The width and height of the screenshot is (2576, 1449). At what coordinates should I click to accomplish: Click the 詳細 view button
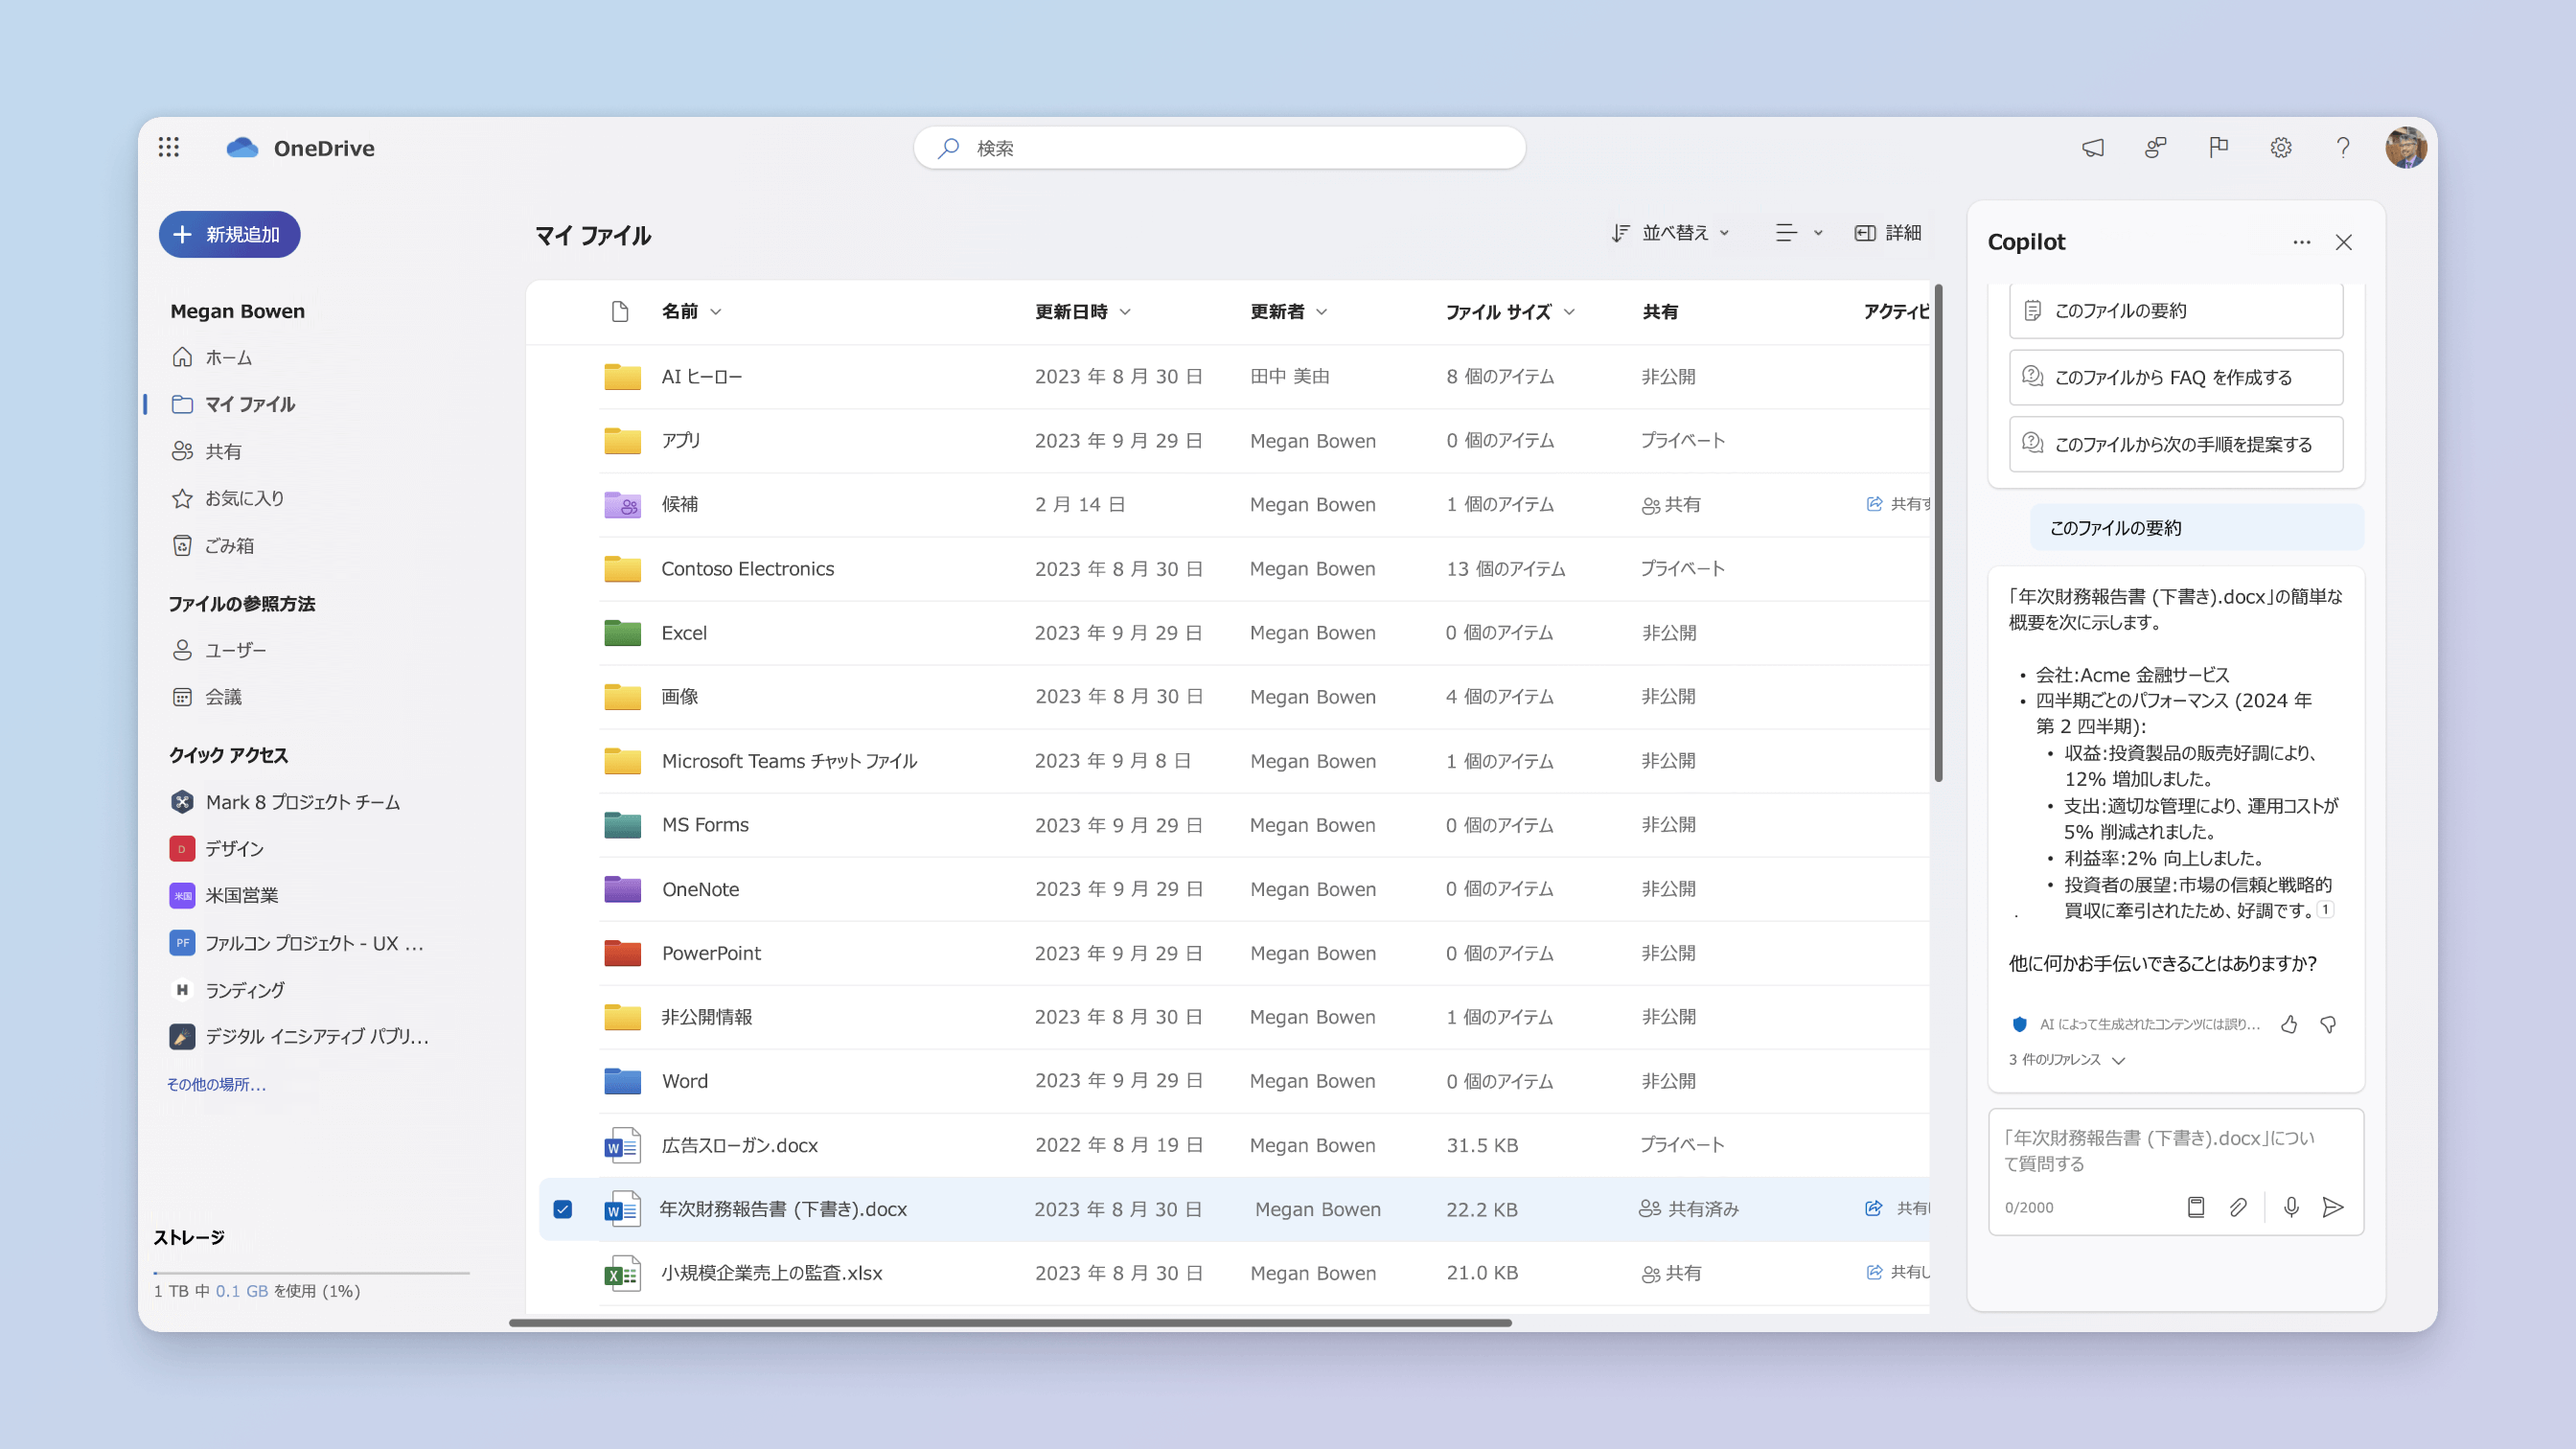click(x=1890, y=234)
